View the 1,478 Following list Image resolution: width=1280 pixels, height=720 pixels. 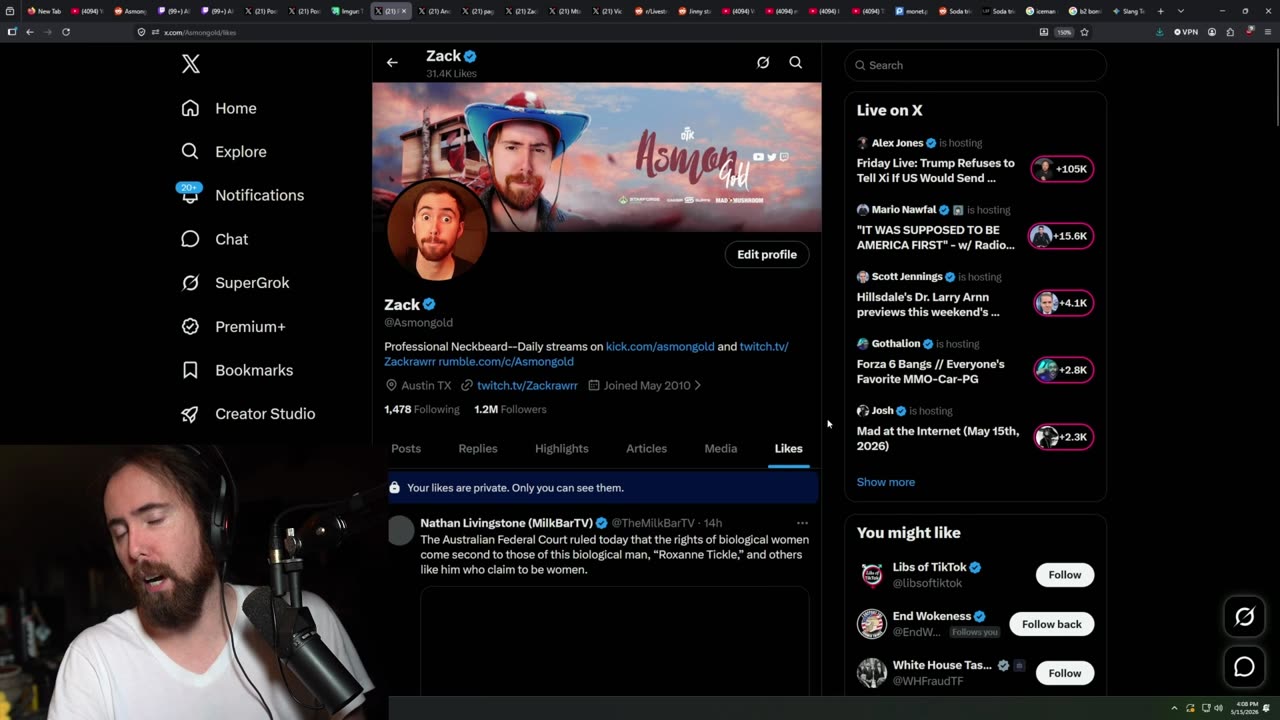422,410
